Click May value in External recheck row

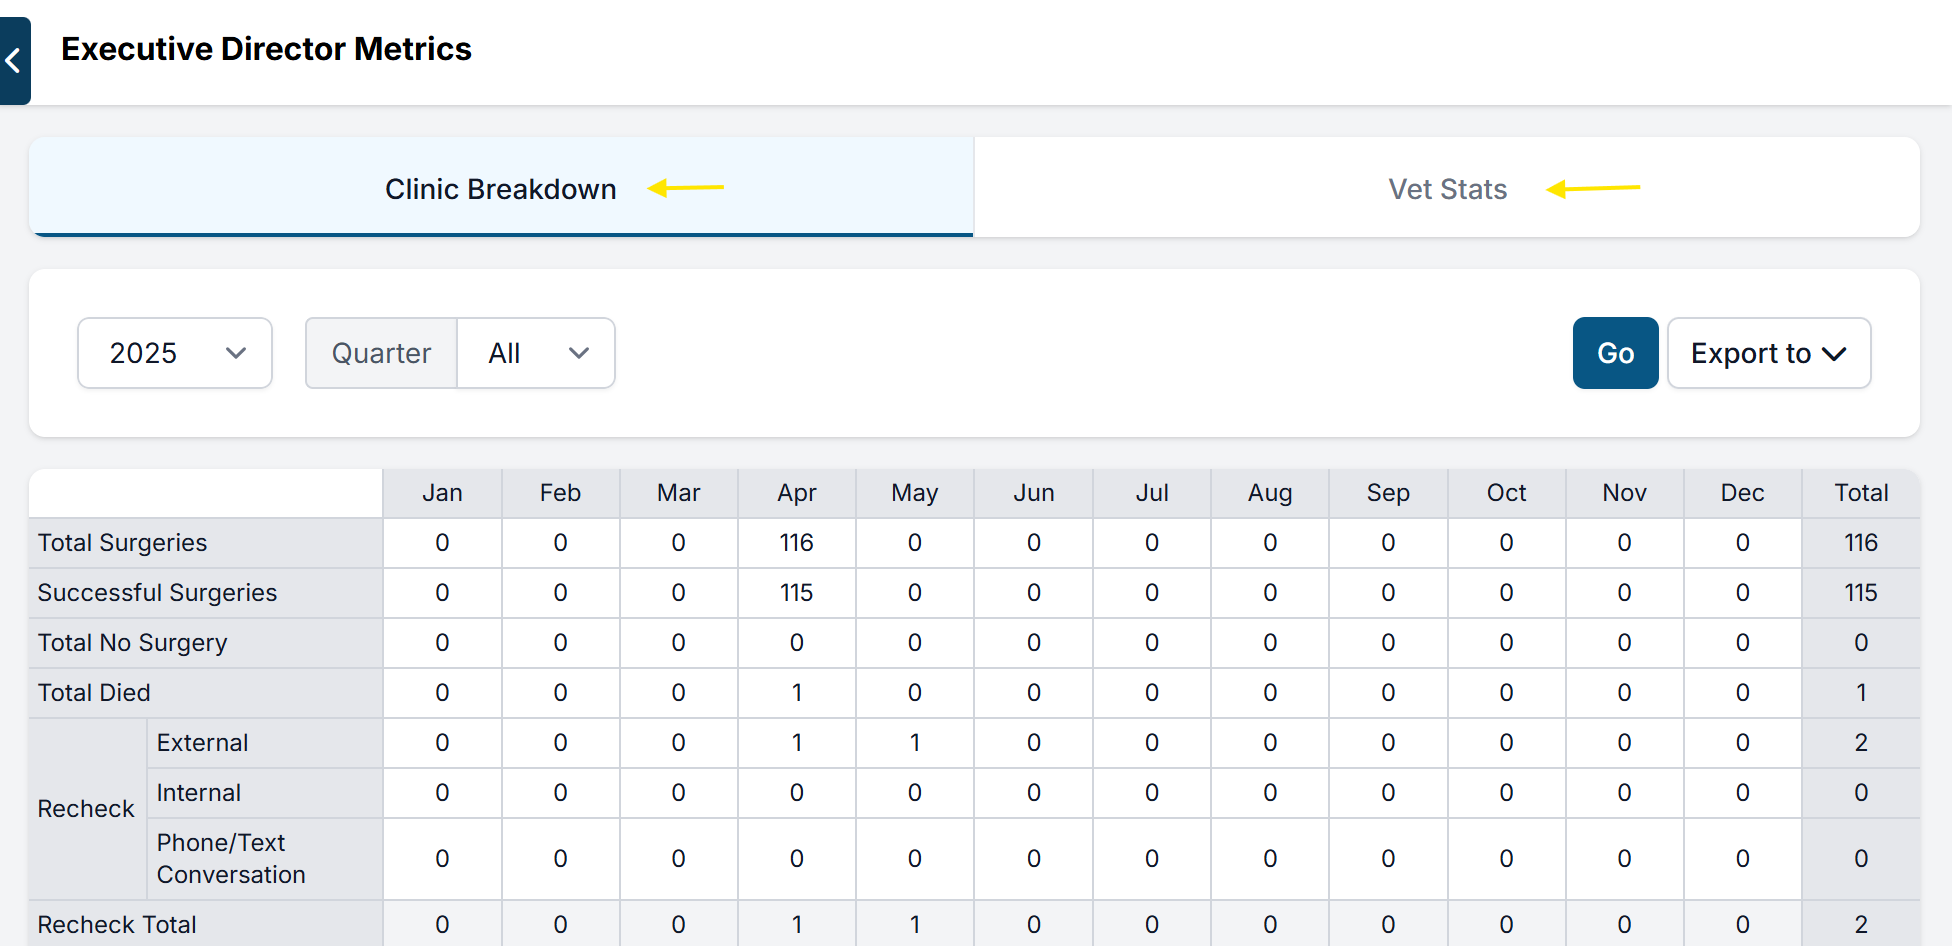pos(914,743)
